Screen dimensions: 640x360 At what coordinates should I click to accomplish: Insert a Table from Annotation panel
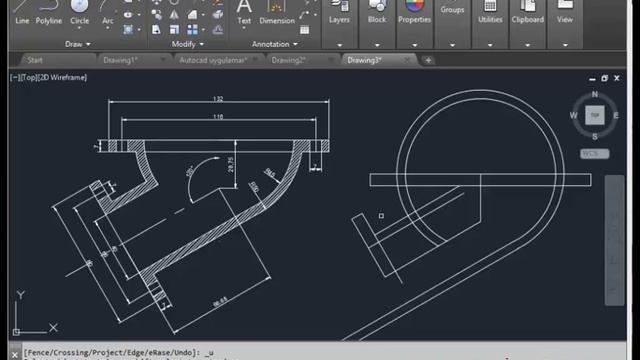(304, 30)
